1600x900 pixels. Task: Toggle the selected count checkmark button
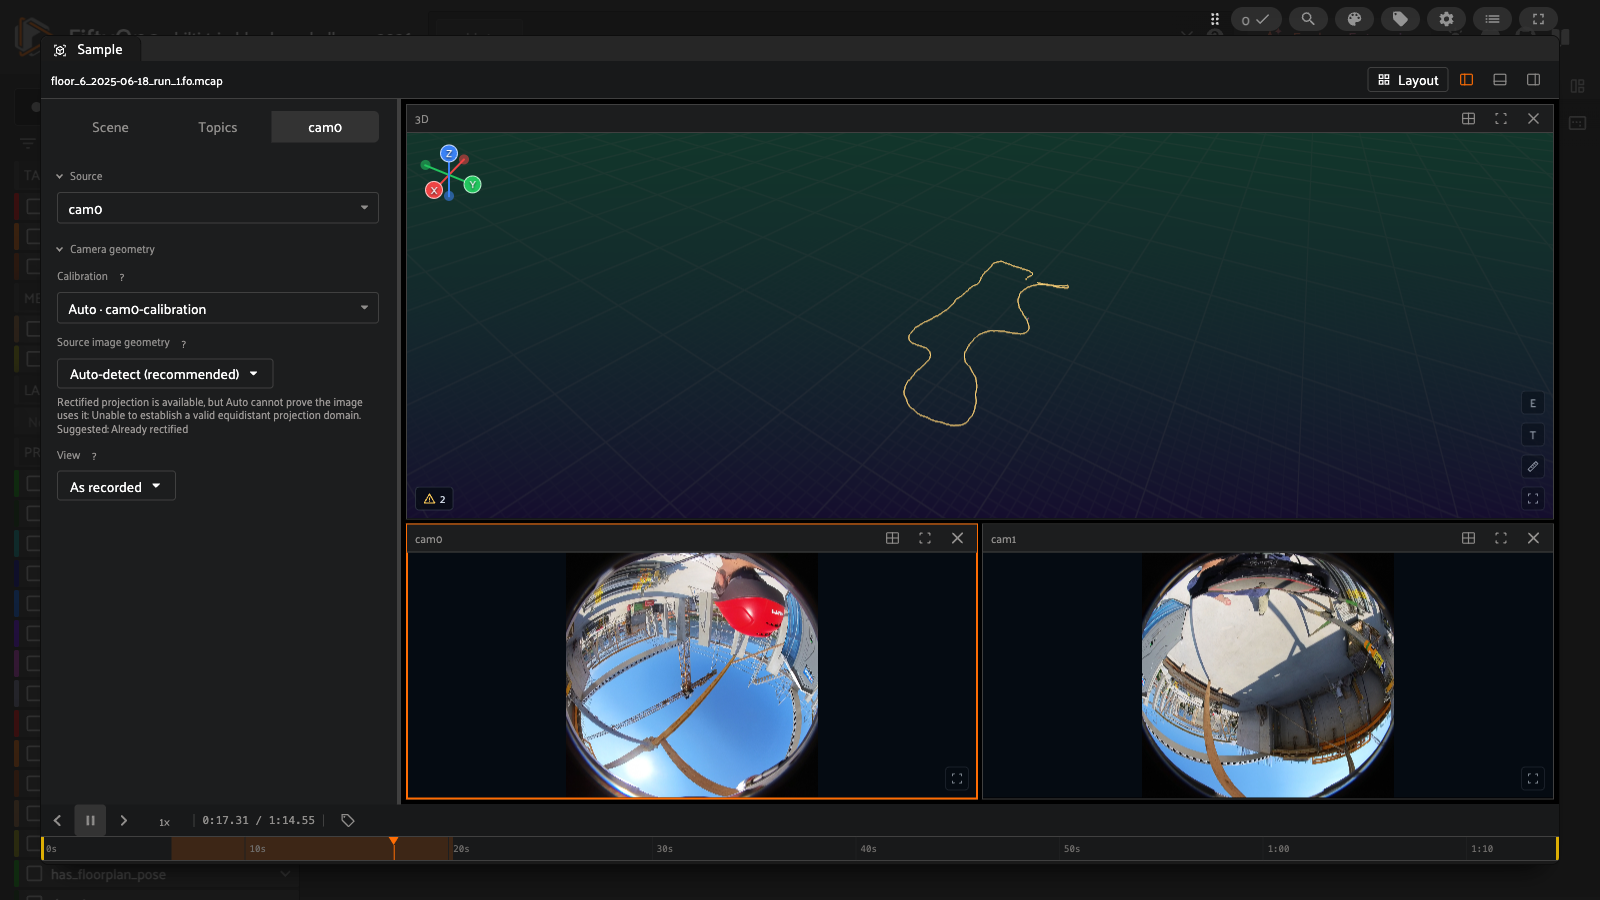1255,19
